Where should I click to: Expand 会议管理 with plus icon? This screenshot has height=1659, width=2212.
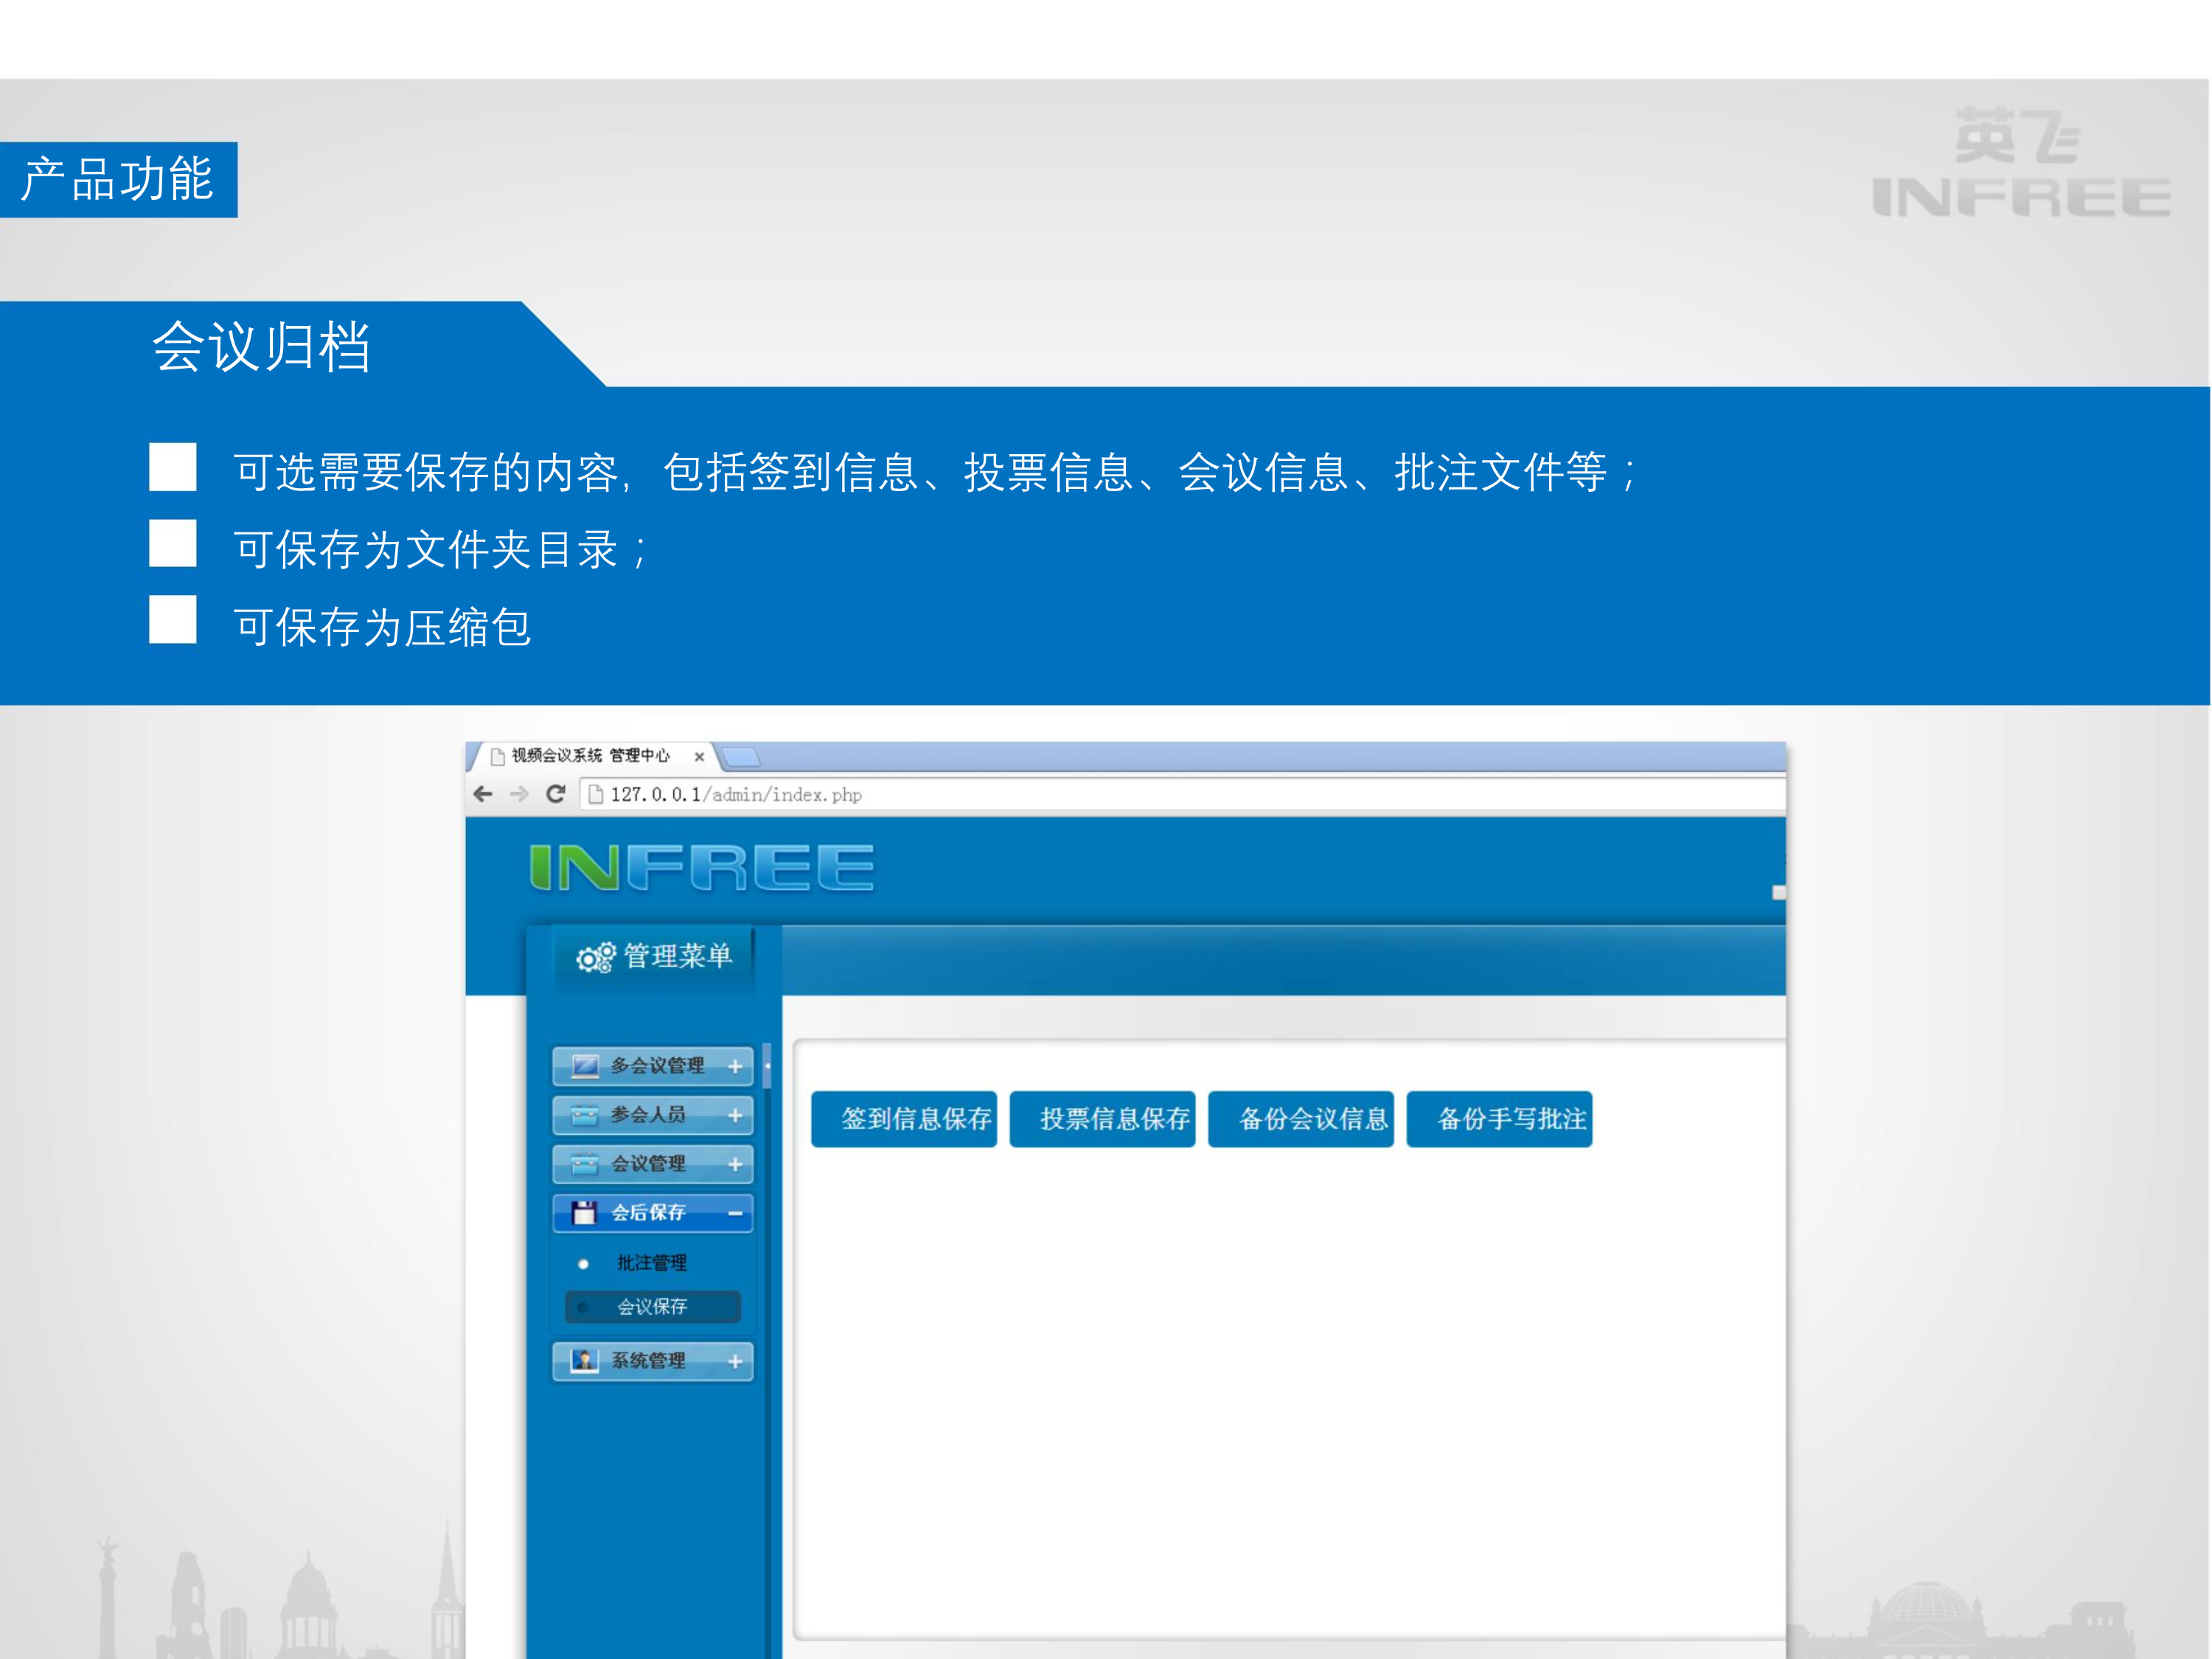[x=735, y=1165]
